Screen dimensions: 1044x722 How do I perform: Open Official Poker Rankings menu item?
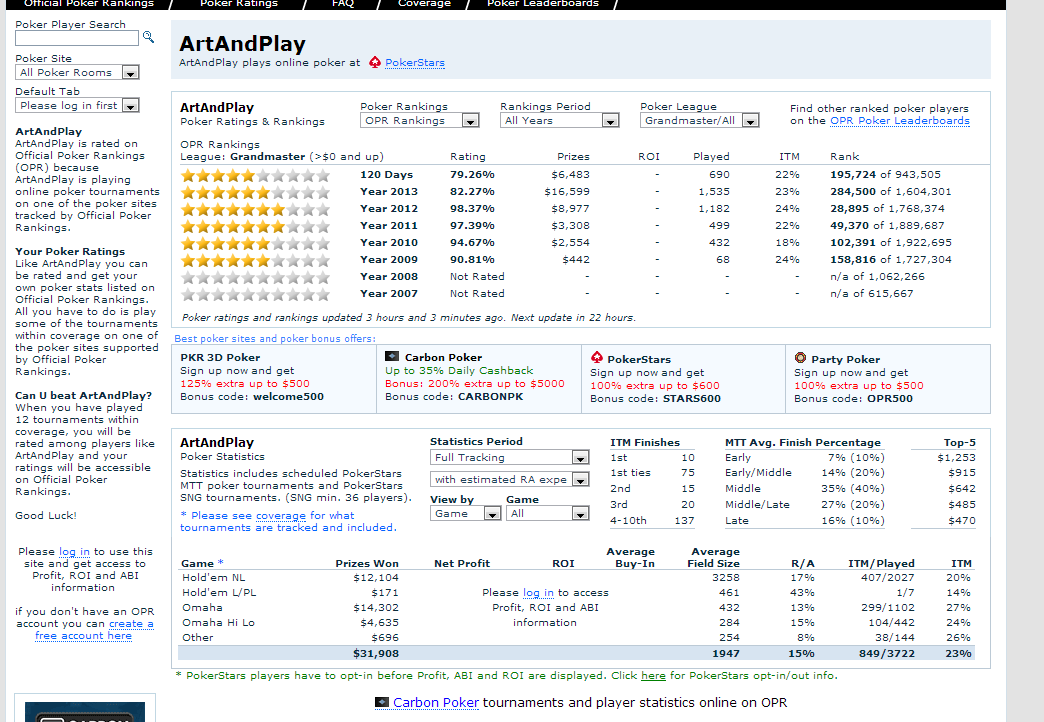click(89, 3)
